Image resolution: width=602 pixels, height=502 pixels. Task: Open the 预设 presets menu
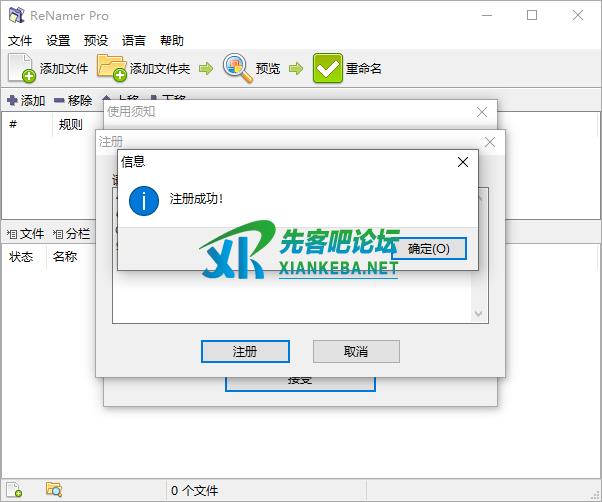tap(96, 41)
